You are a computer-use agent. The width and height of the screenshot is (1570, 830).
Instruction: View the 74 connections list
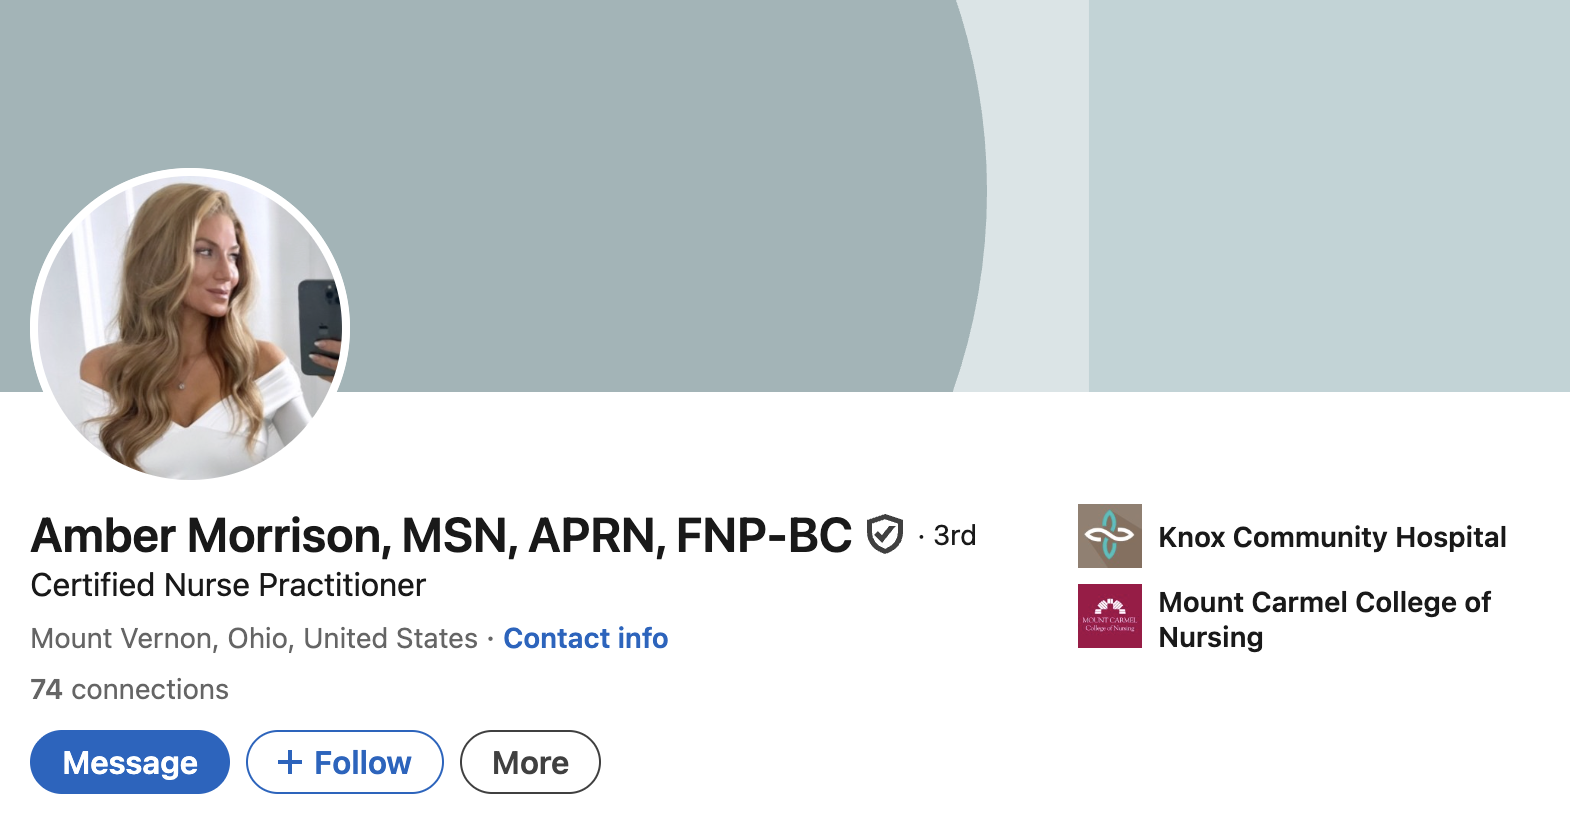130,690
